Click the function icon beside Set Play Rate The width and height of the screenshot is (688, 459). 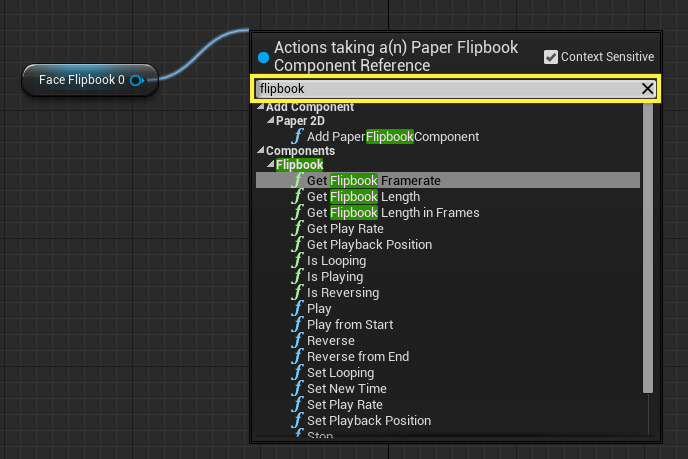coord(297,405)
